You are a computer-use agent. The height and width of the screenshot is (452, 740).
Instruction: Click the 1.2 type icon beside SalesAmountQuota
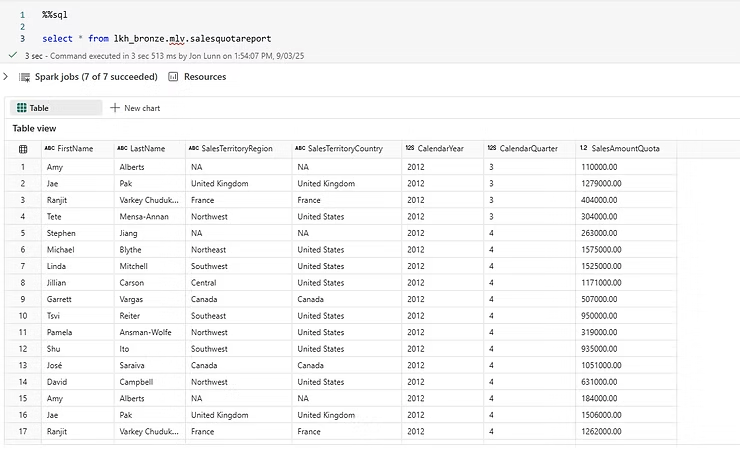584,149
